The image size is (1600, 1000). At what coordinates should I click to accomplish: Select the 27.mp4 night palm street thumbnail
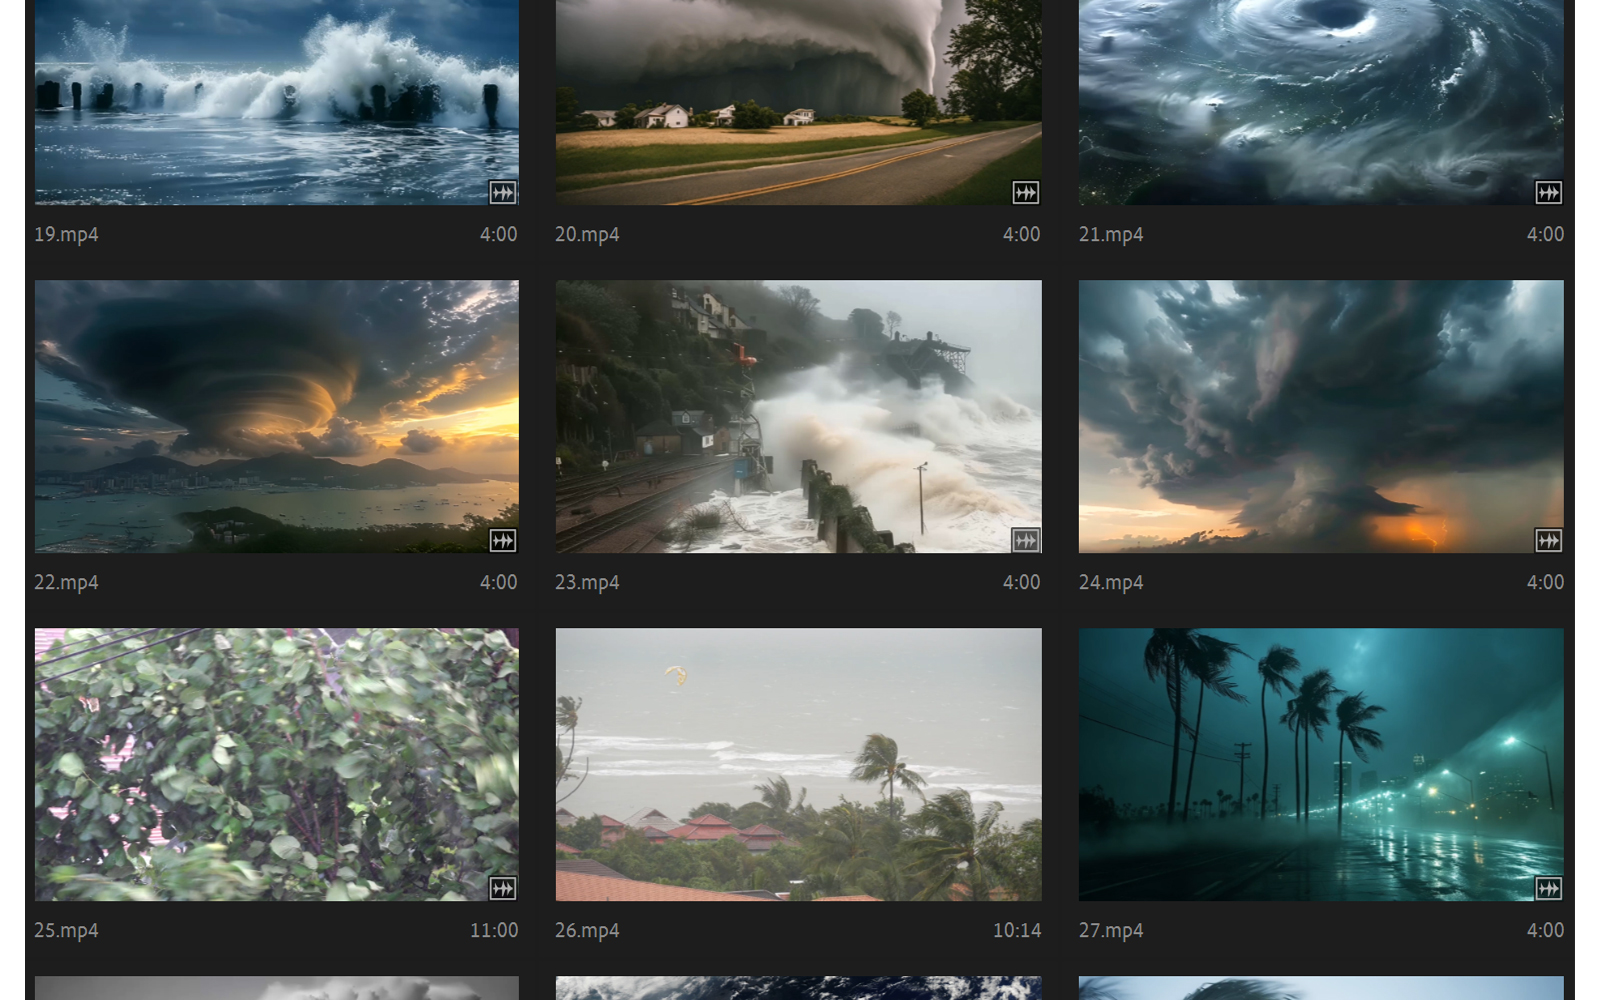(1321, 764)
